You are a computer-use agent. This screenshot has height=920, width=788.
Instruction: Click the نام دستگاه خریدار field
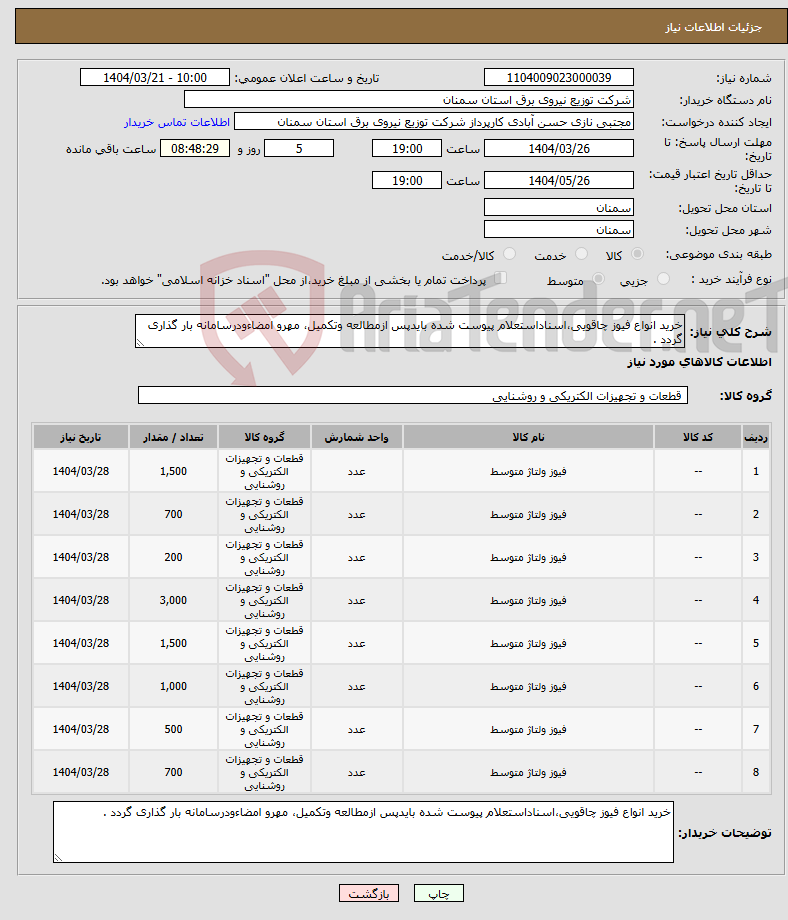[x=409, y=99]
